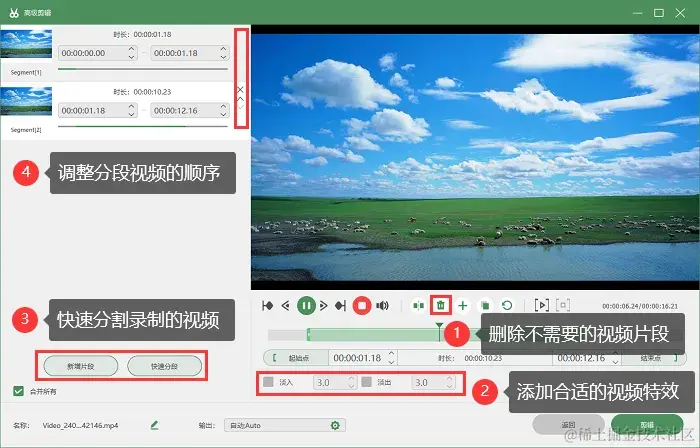Increase the 淡入 duration value
This screenshot has height=448, width=700.
(x=351, y=379)
